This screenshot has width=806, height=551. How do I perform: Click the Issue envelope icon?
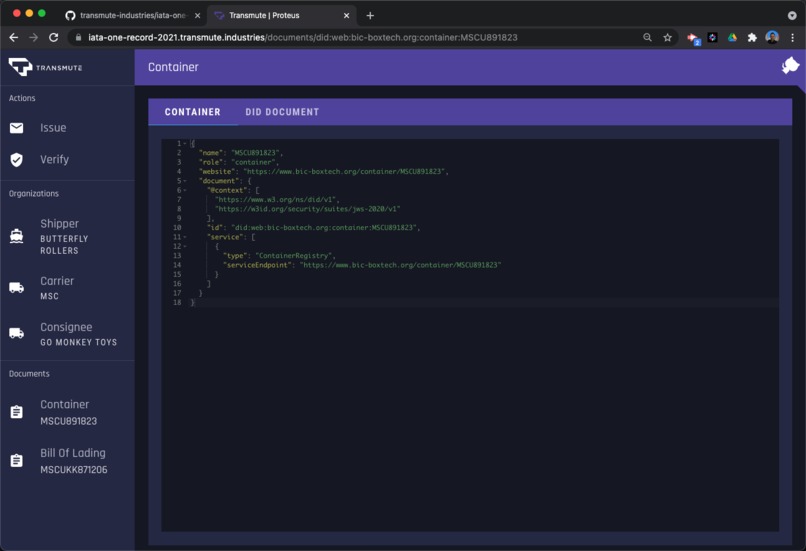click(16, 128)
